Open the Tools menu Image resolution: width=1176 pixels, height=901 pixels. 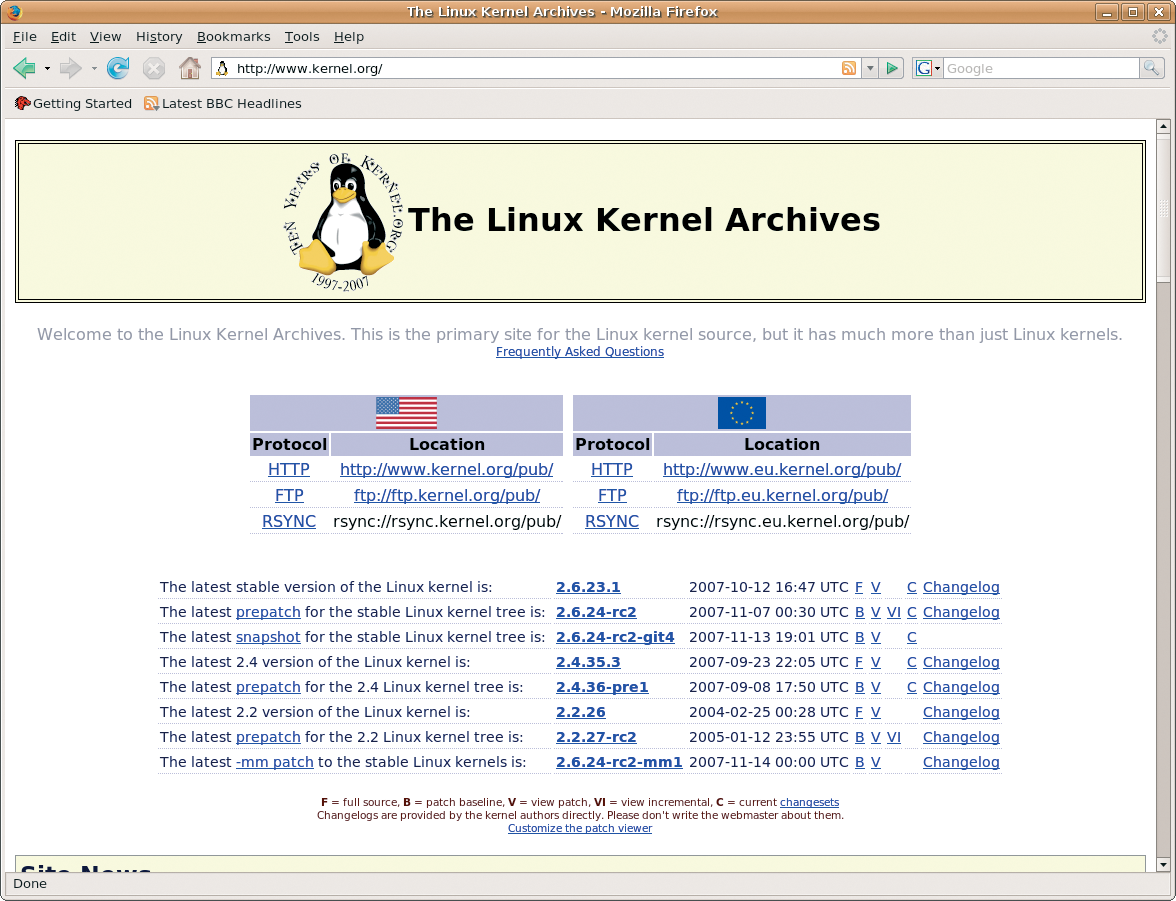coord(302,36)
